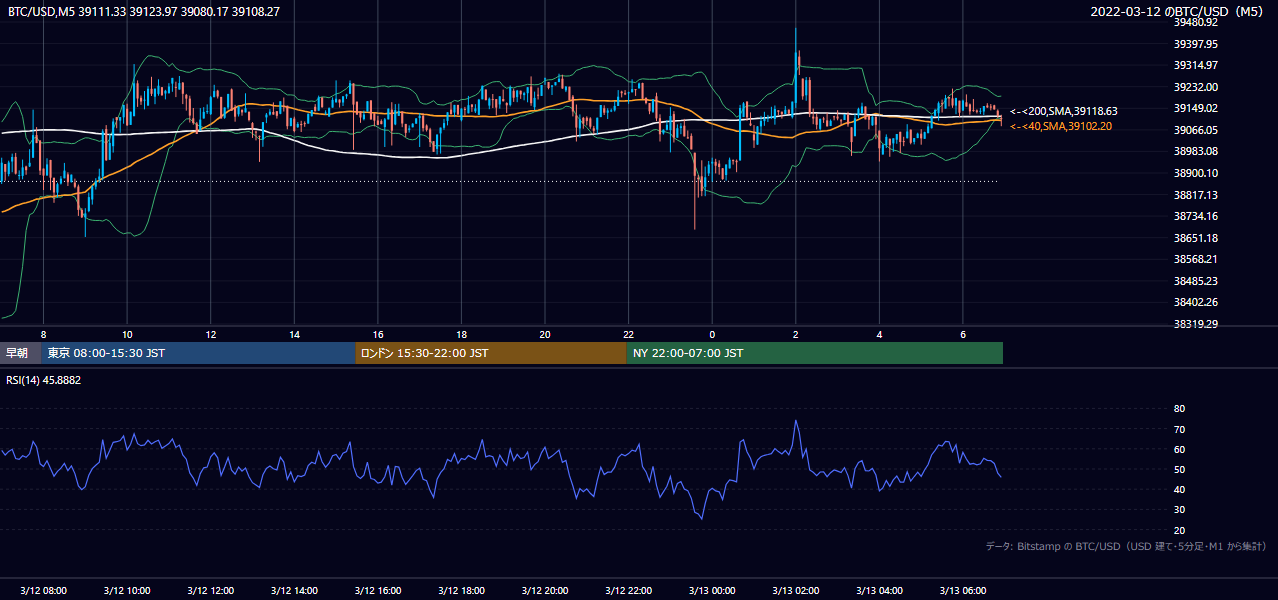
Task: Click price axis value 39480.92
Action: tap(1195, 22)
